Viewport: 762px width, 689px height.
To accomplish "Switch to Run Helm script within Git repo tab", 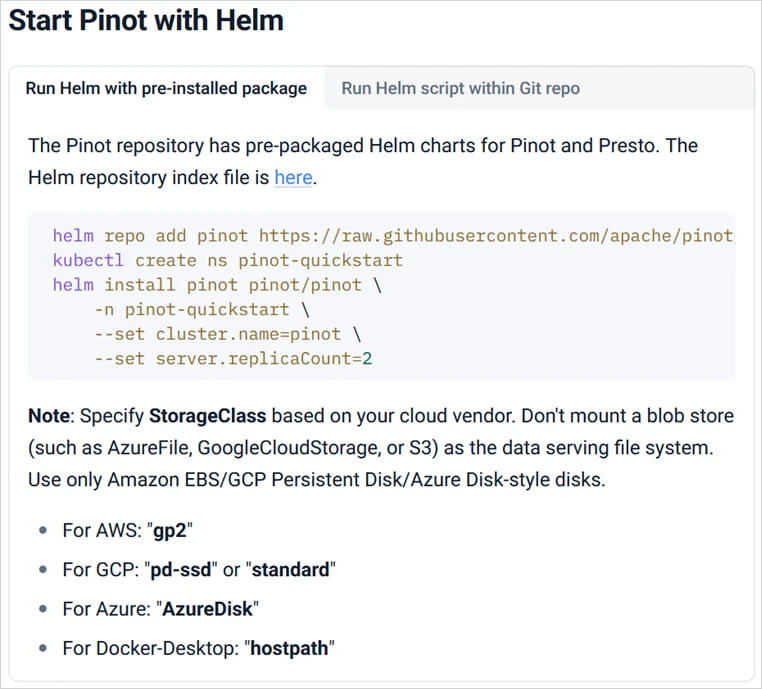I will pyautogui.click(x=460, y=88).
